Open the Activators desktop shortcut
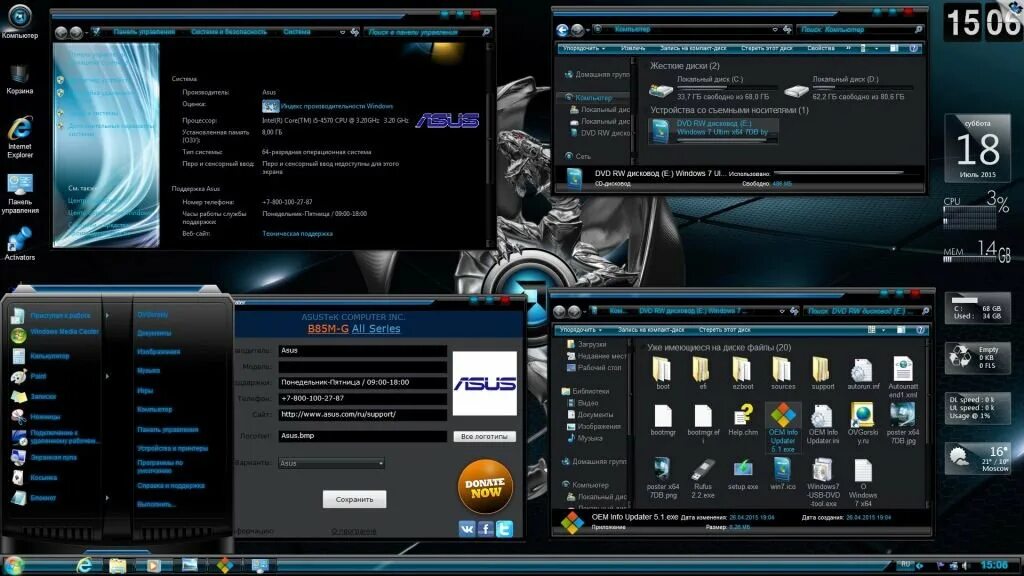Viewport: 1024px width, 576px height. click(20, 244)
